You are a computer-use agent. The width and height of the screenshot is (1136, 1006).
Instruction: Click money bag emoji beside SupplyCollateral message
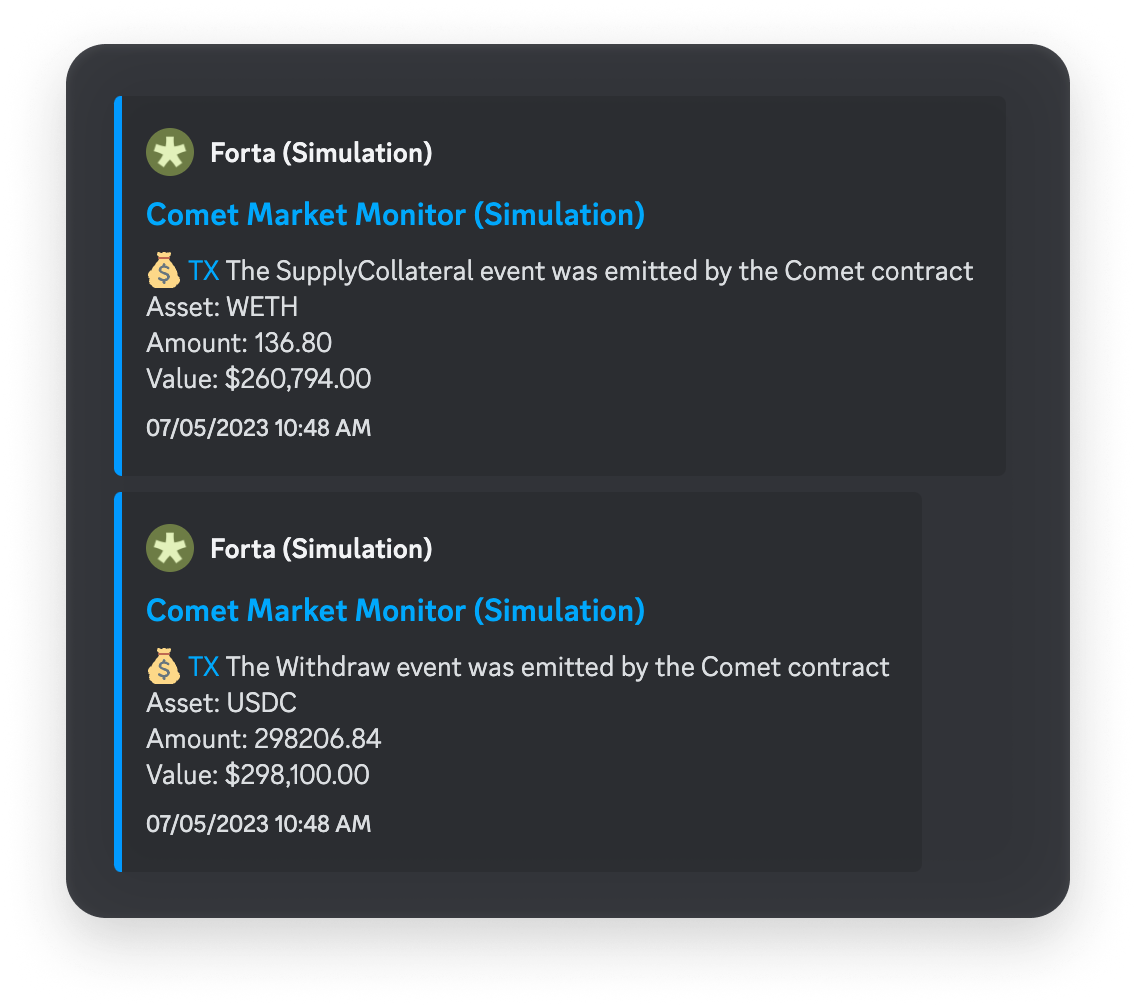pos(164,271)
